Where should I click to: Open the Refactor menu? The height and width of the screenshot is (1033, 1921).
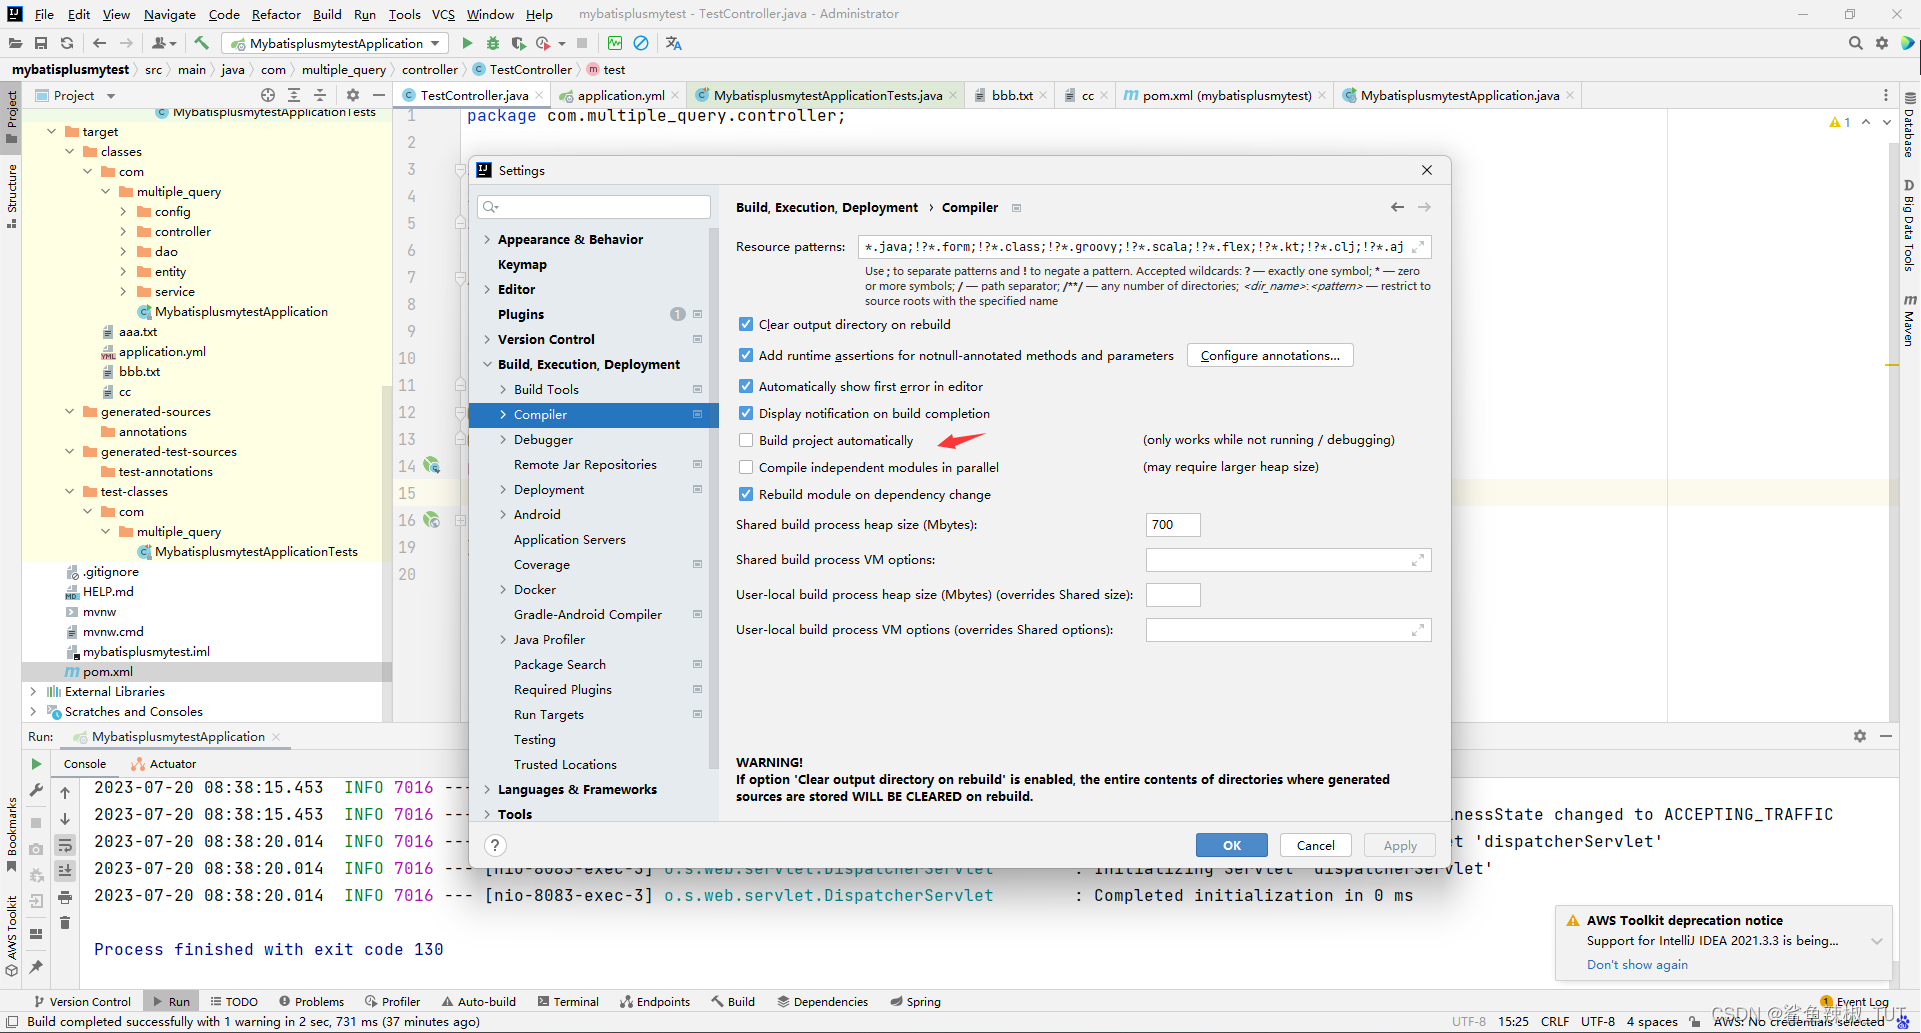(276, 14)
